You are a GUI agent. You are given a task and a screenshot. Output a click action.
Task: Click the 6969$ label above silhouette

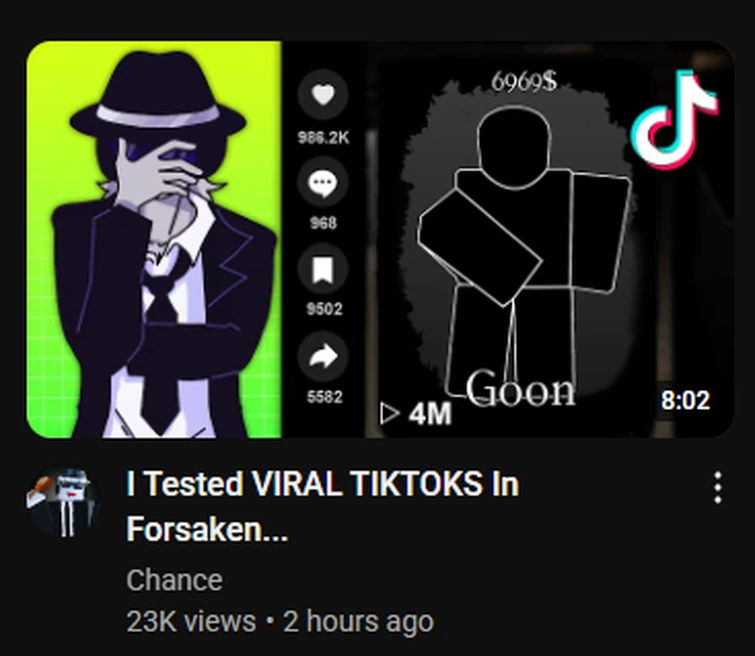click(x=524, y=81)
